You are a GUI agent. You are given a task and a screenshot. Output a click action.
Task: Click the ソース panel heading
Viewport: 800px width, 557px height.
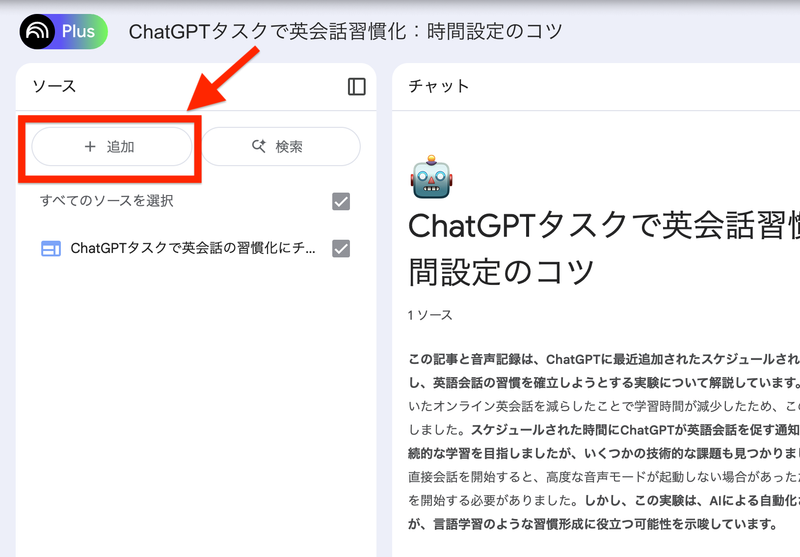click(54, 86)
